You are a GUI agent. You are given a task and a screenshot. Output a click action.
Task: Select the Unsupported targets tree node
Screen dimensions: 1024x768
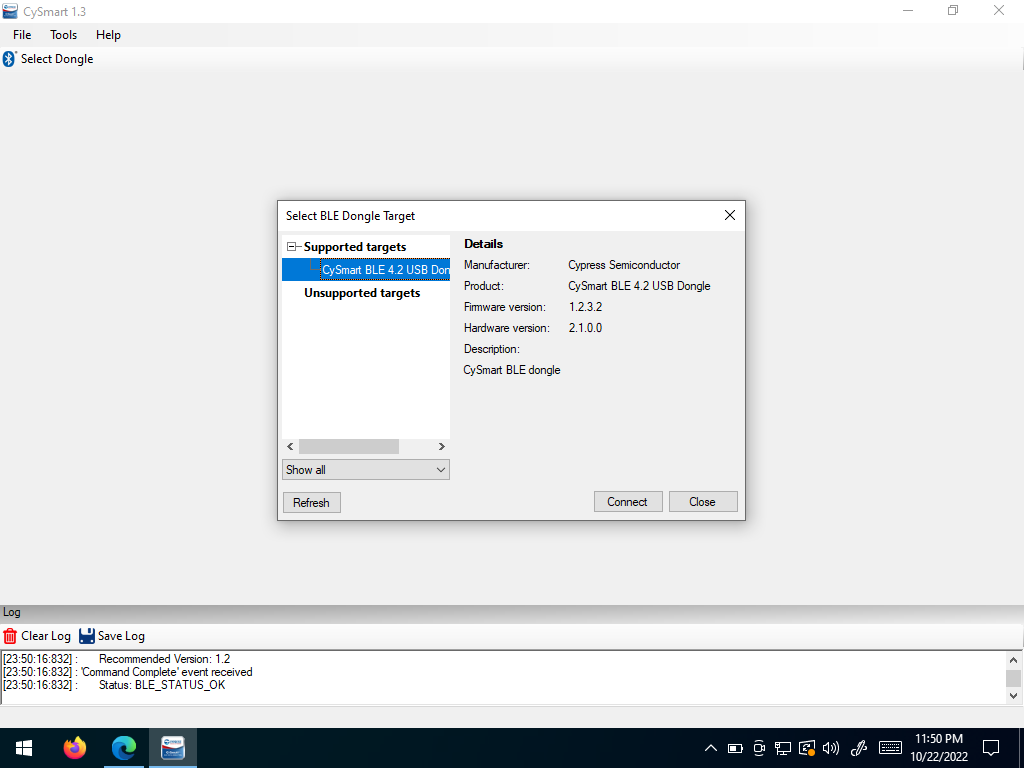coord(362,293)
